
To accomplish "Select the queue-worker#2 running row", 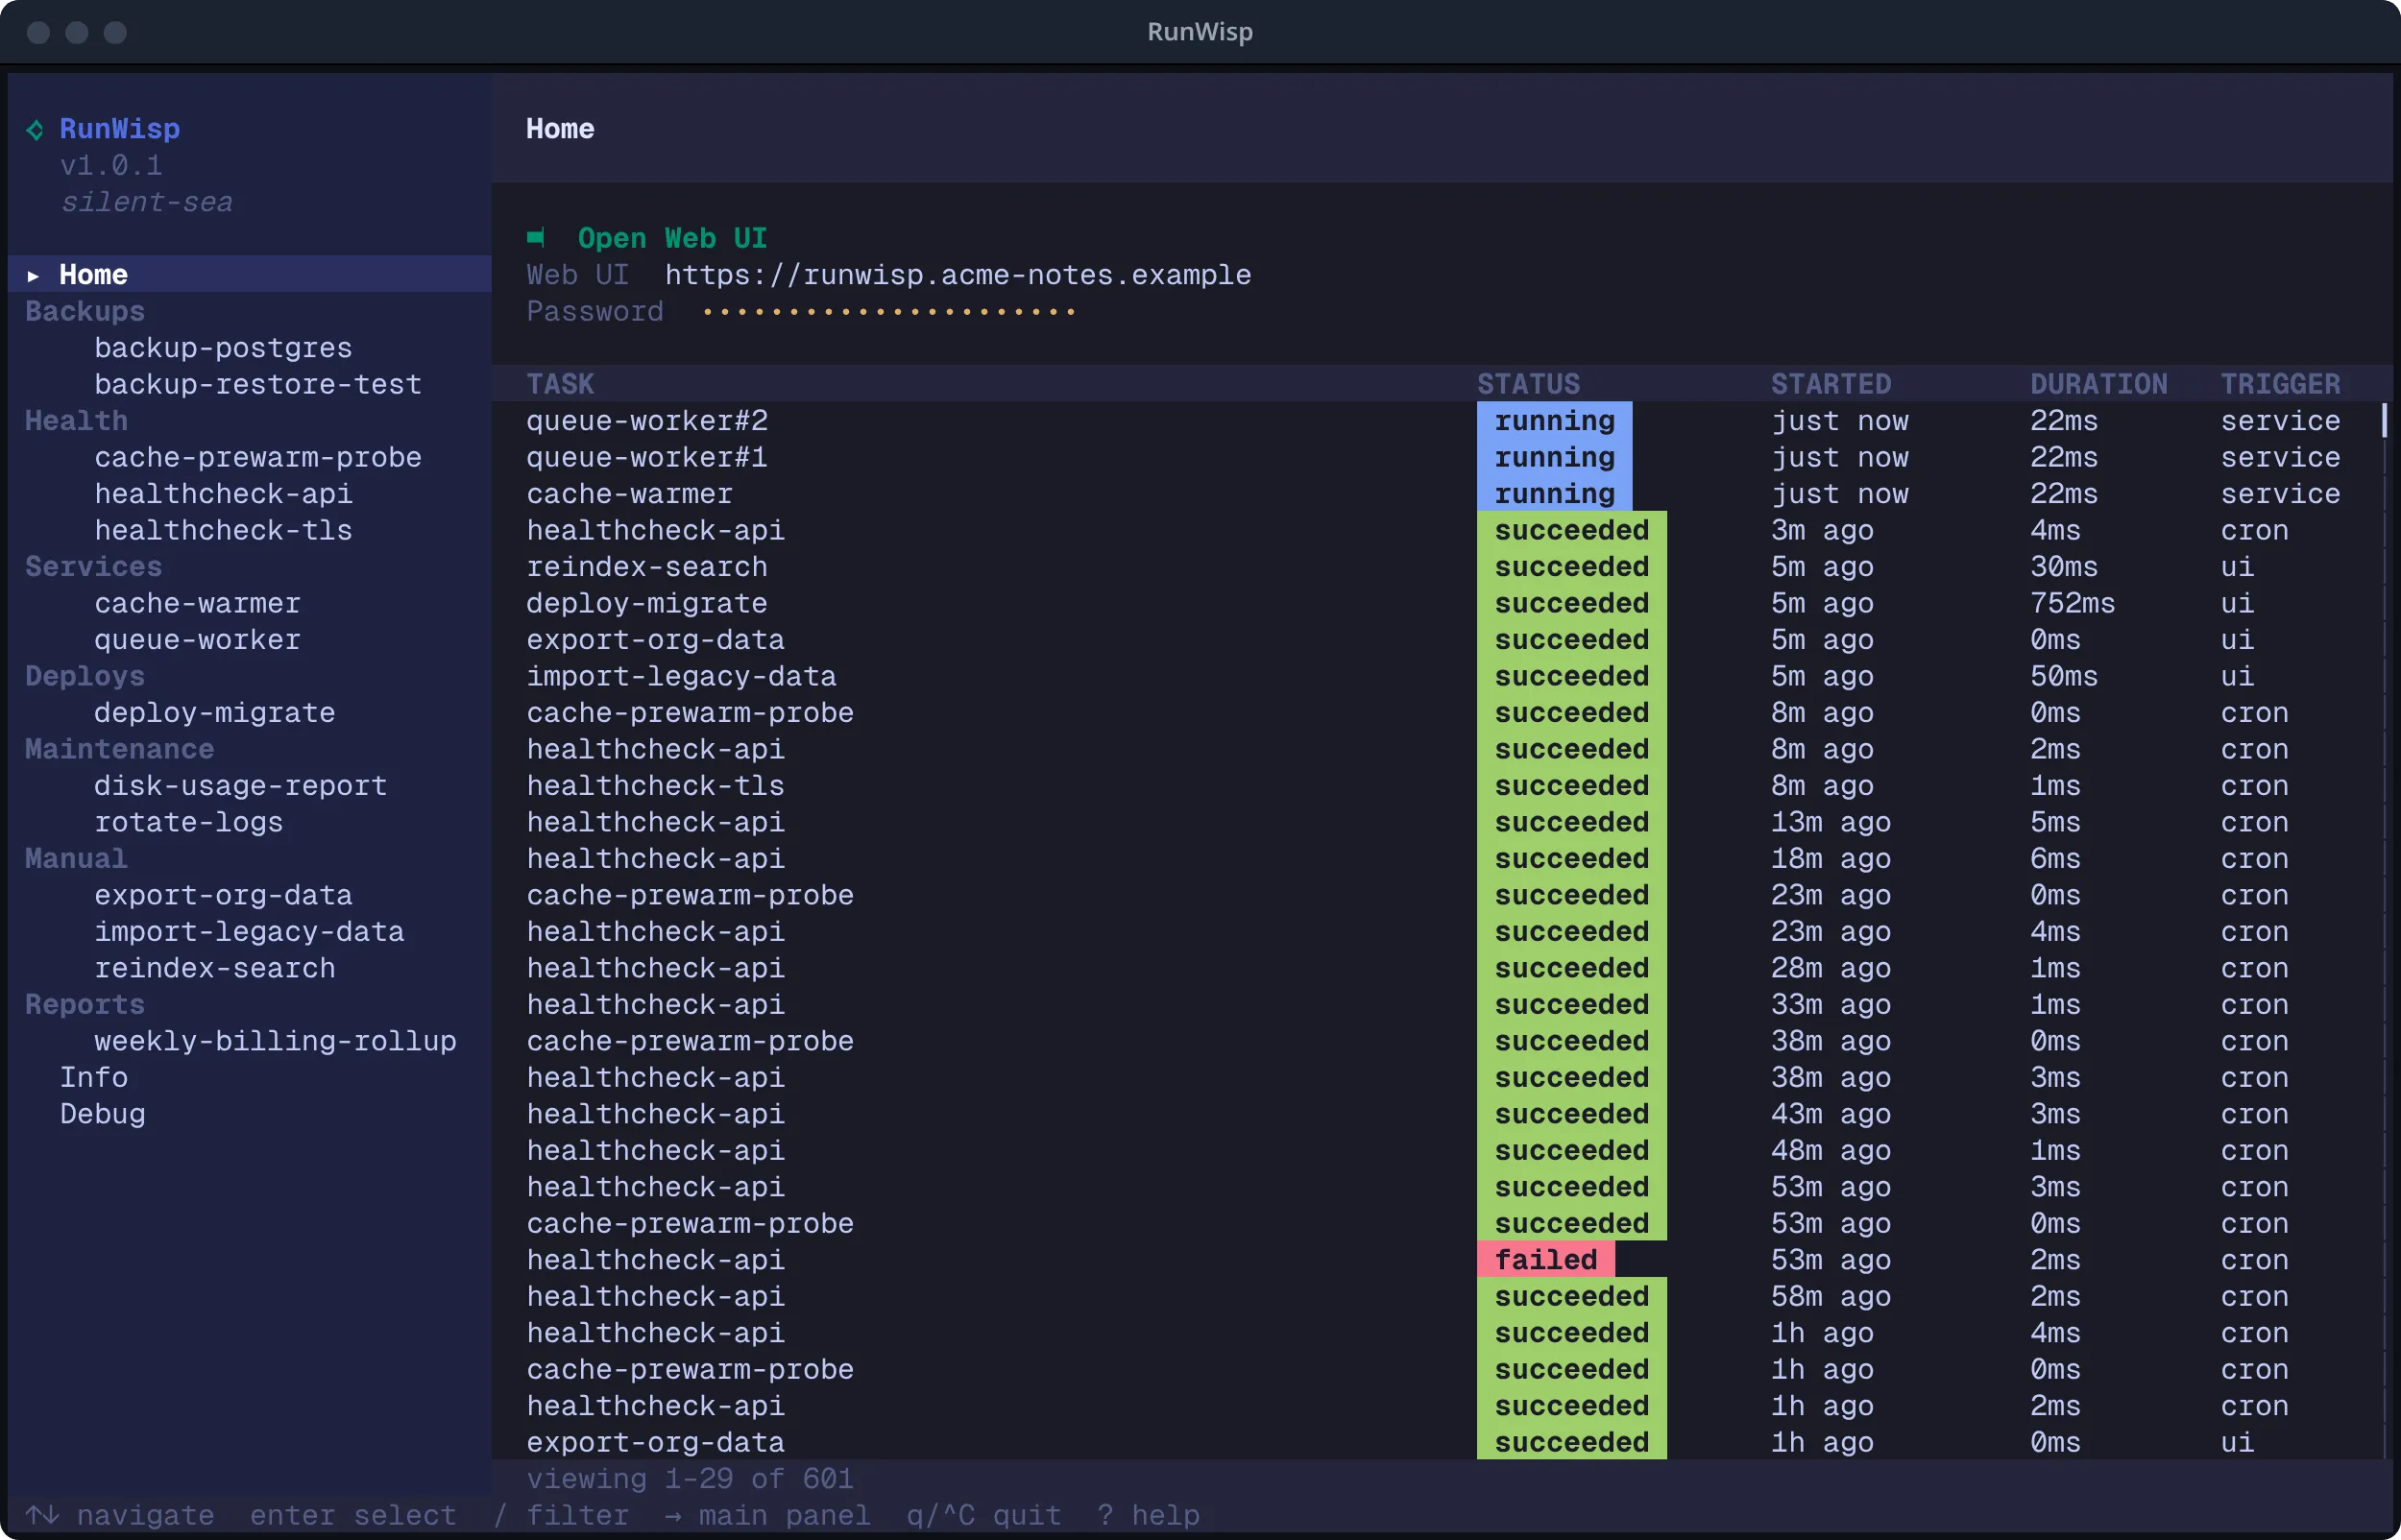I will (1435, 421).
